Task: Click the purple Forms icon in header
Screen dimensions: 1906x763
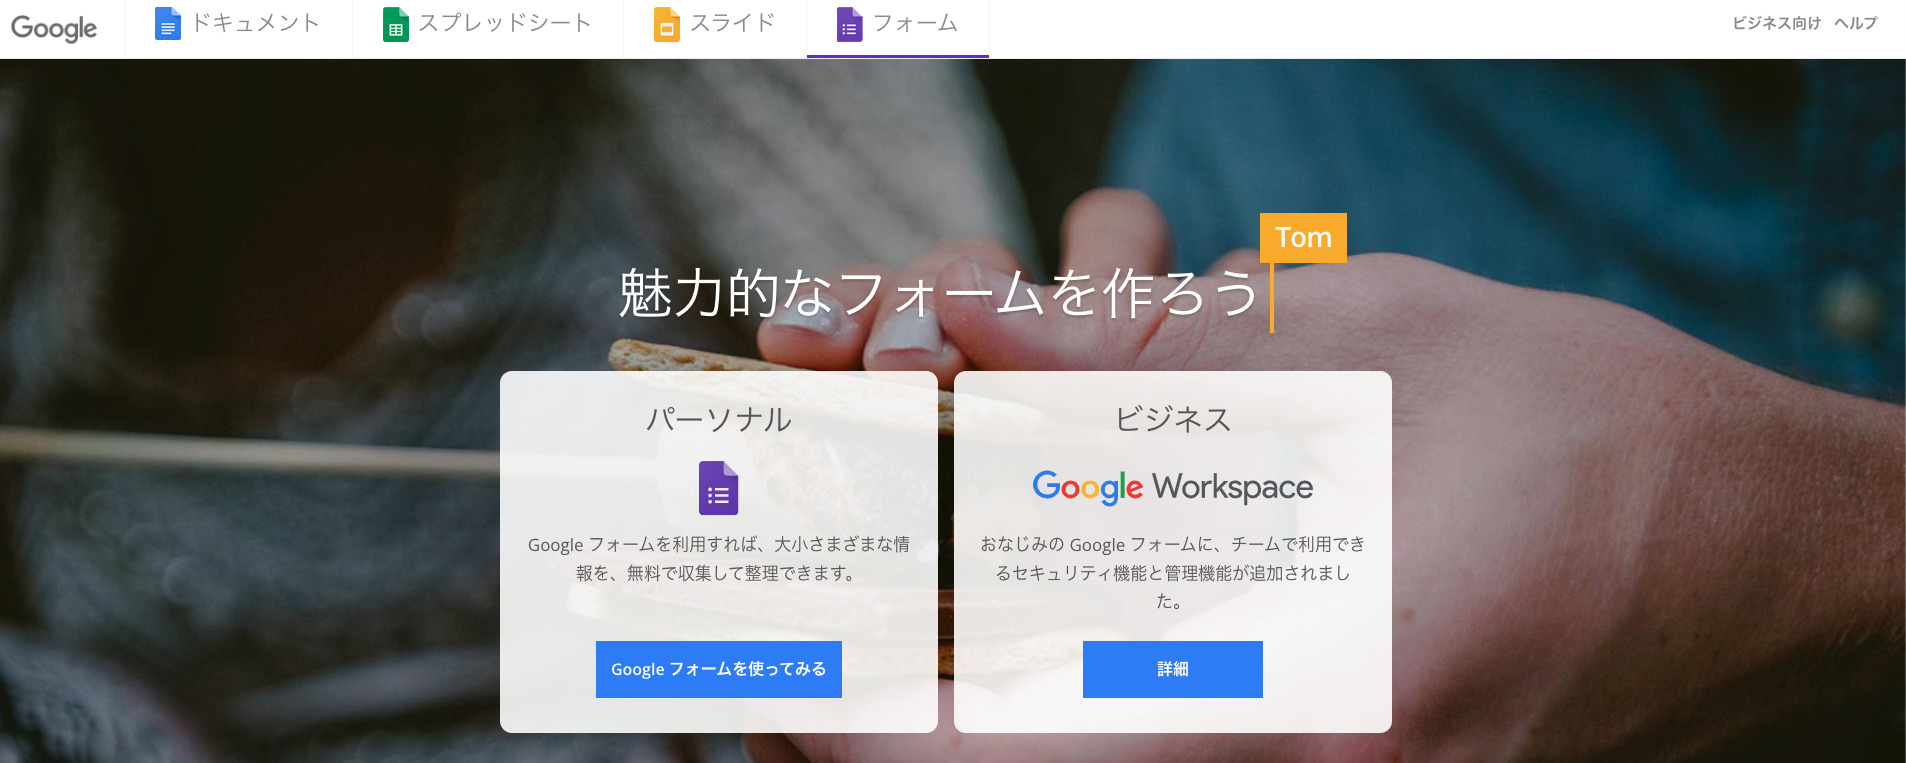Action: click(x=849, y=24)
